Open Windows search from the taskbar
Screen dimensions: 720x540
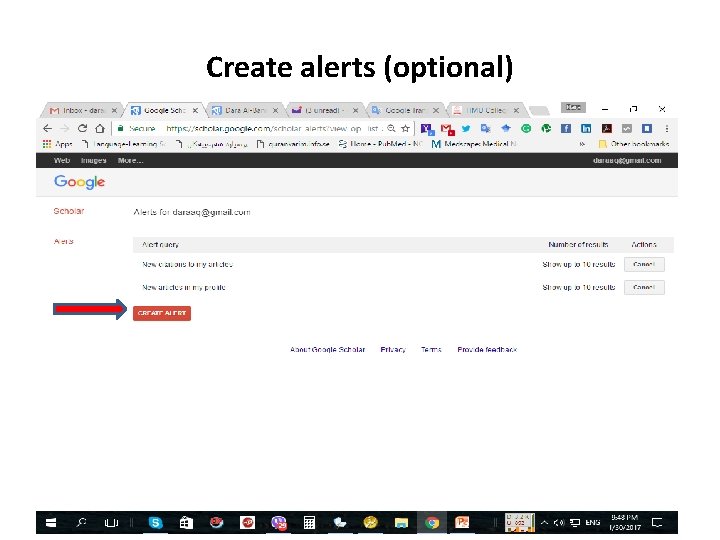click(82, 523)
